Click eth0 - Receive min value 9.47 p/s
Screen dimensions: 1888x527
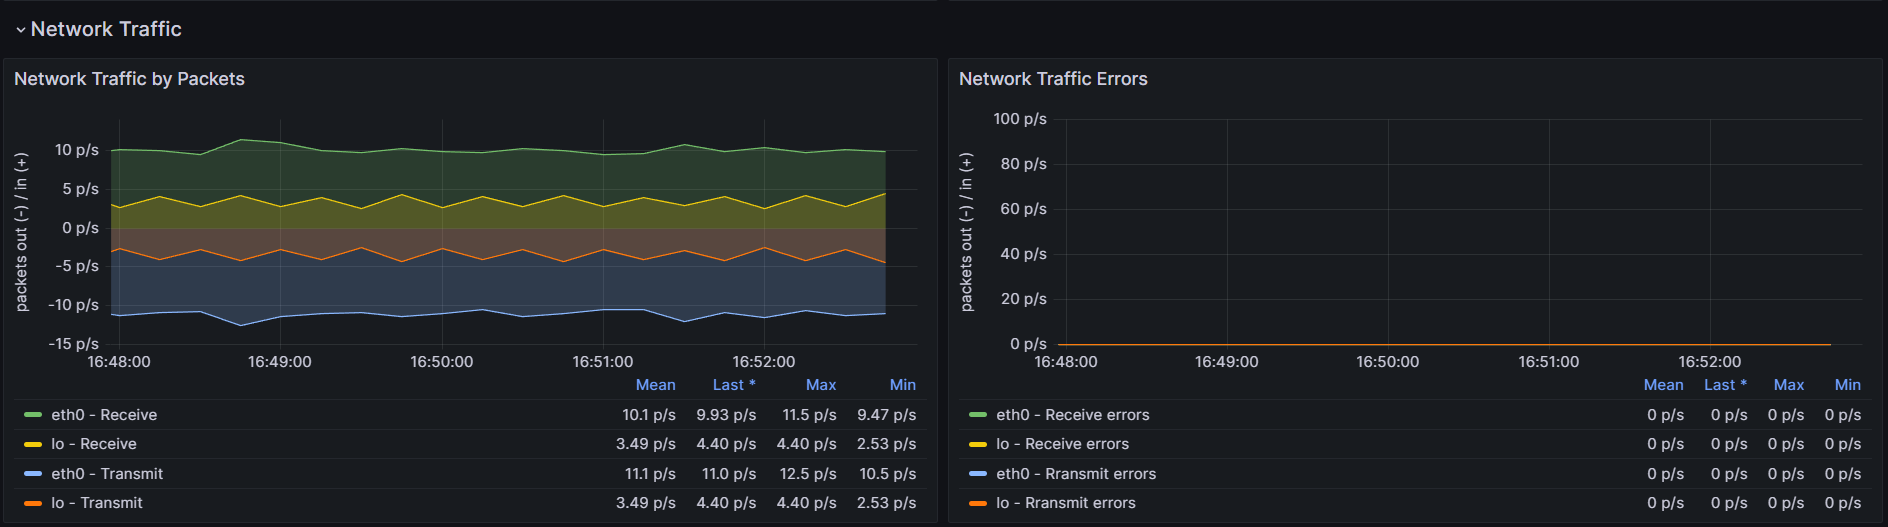887,415
